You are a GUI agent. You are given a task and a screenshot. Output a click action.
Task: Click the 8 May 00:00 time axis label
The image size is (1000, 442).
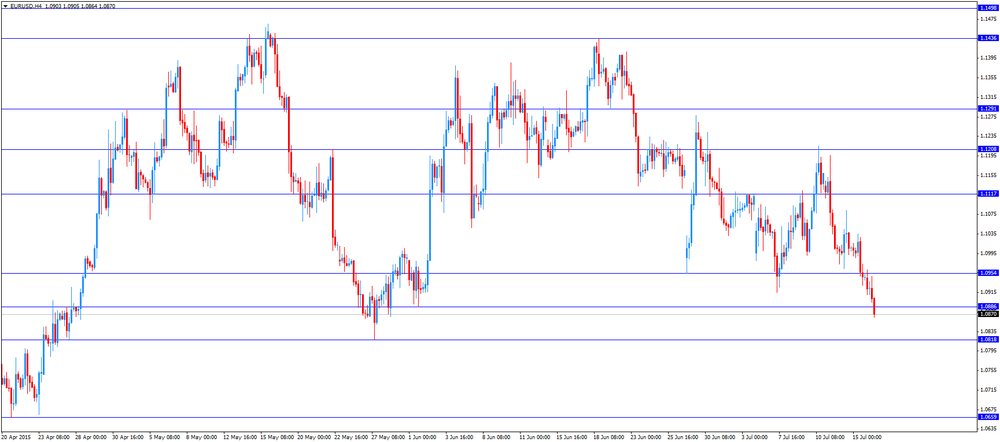pos(202,438)
